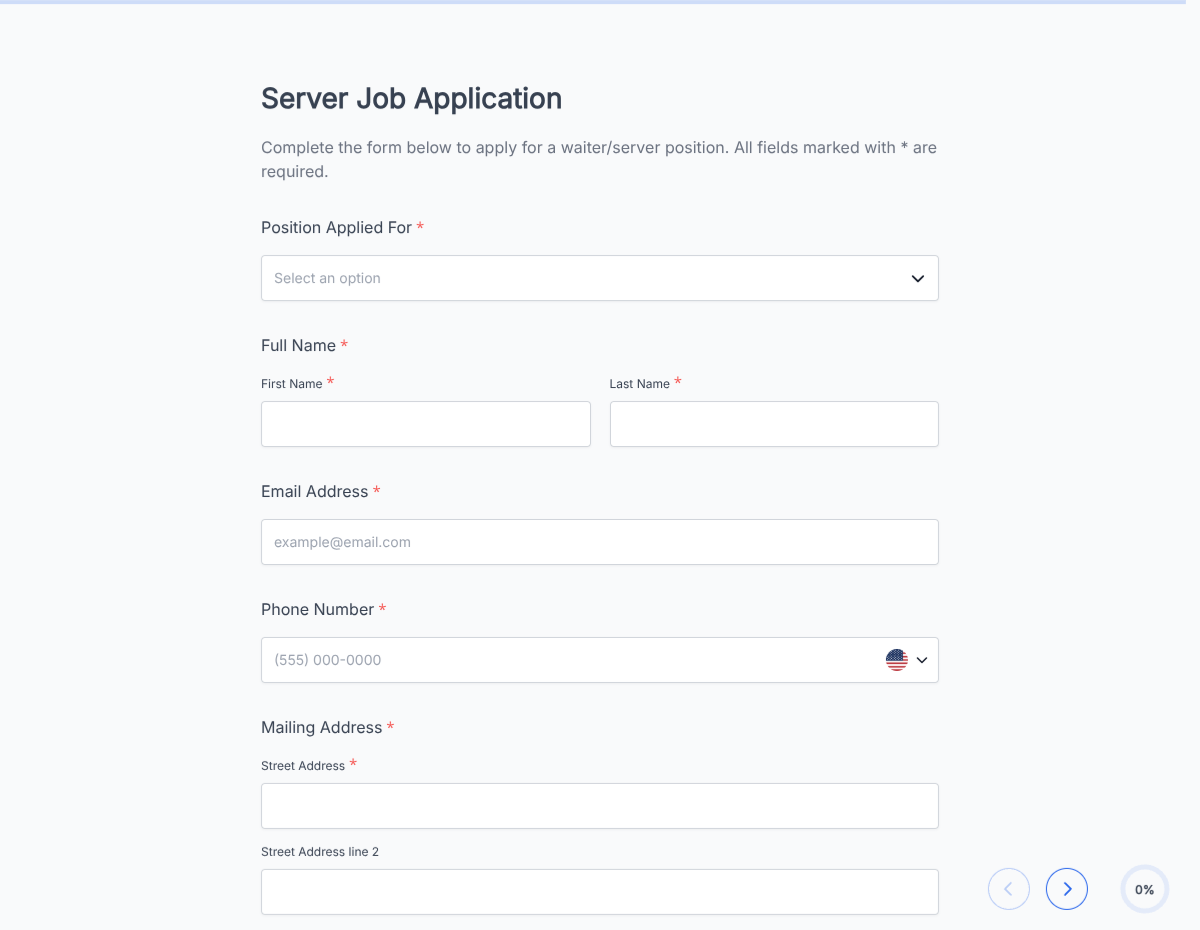Viewport: 1200px width, 930px height.
Task: Click the Server Job Application heading
Action: tap(411, 98)
